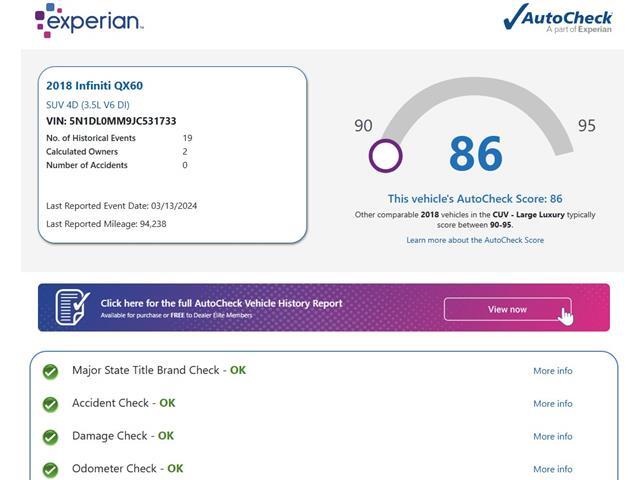Click the green checkmark beside Odometer Check
This screenshot has width=640, height=480.
coord(51,469)
